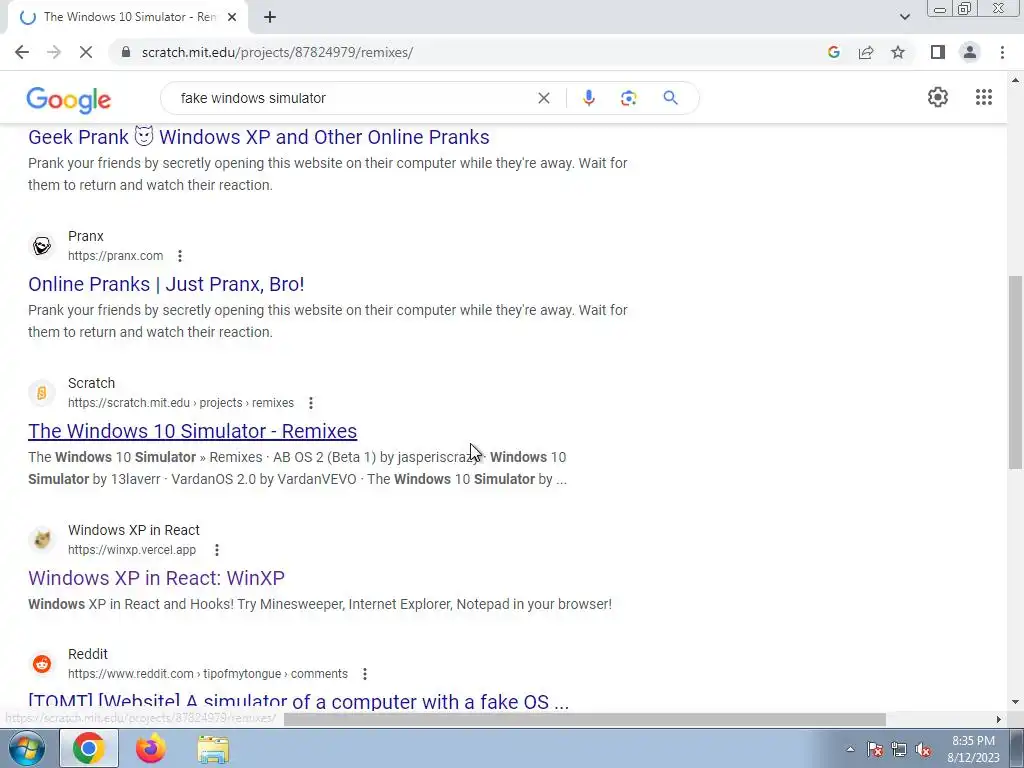Click the https://winxp.vercel.app URL text

(x=132, y=550)
